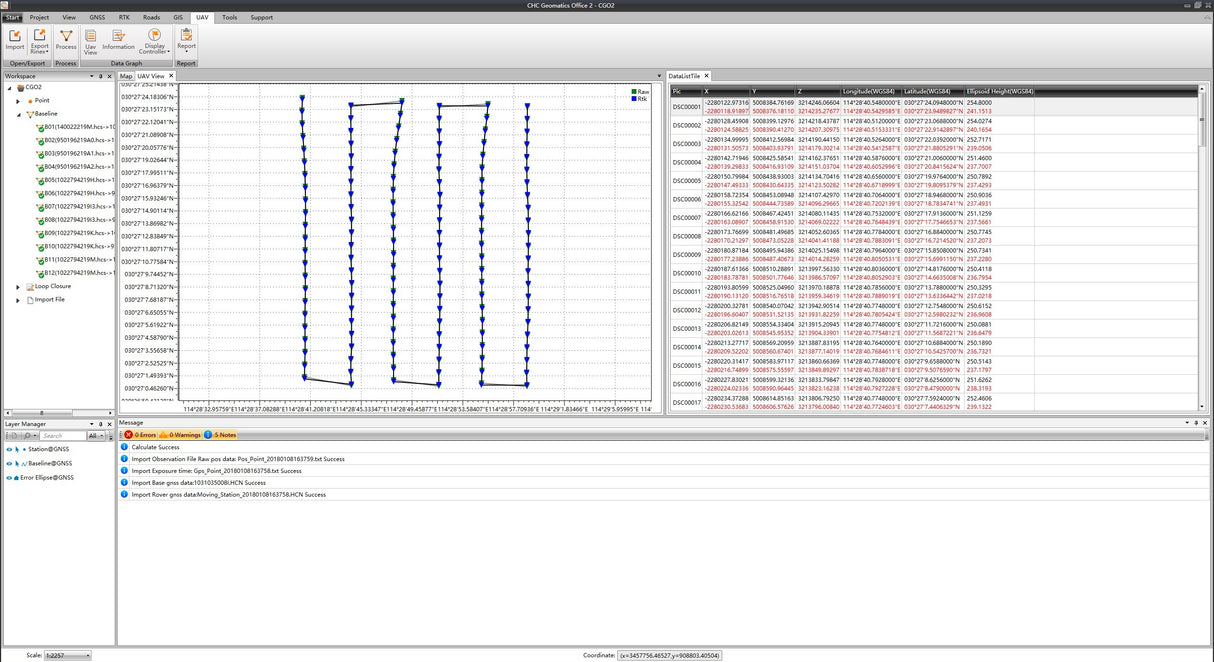Screen dimensions: 1214x662
Task: Open the Information tool in Data Graph
Action: (118, 40)
